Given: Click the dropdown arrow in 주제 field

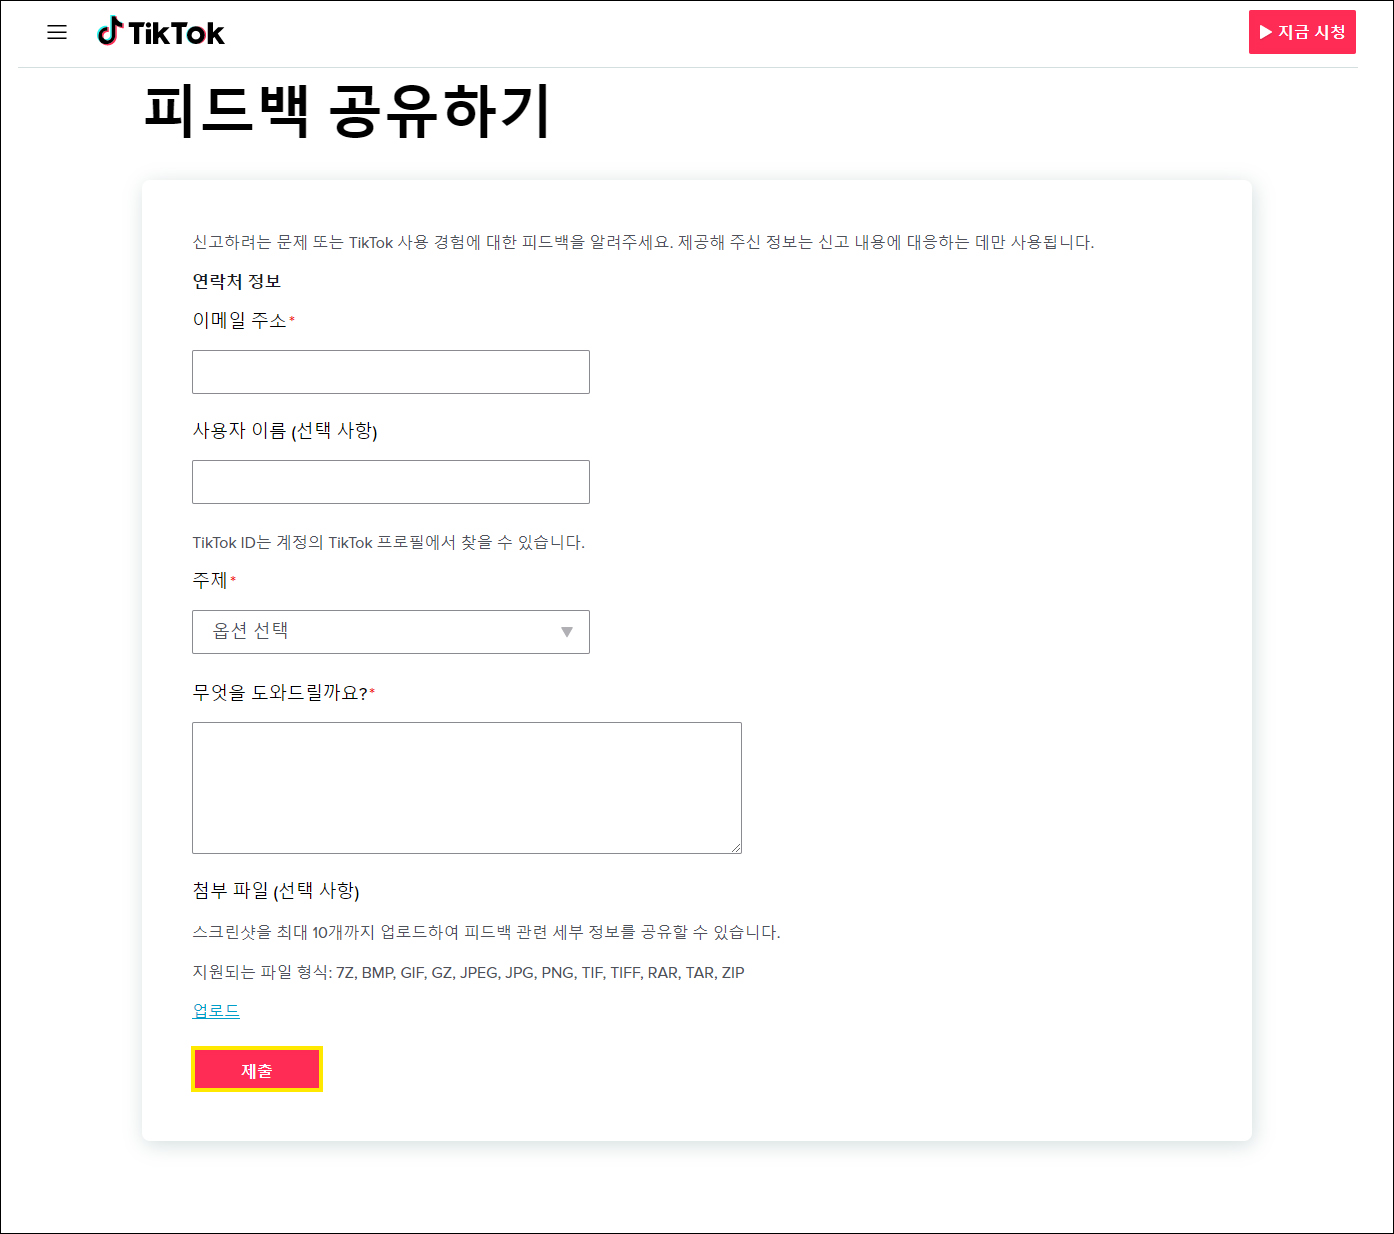Looking at the screenshot, I should coord(567,632).
